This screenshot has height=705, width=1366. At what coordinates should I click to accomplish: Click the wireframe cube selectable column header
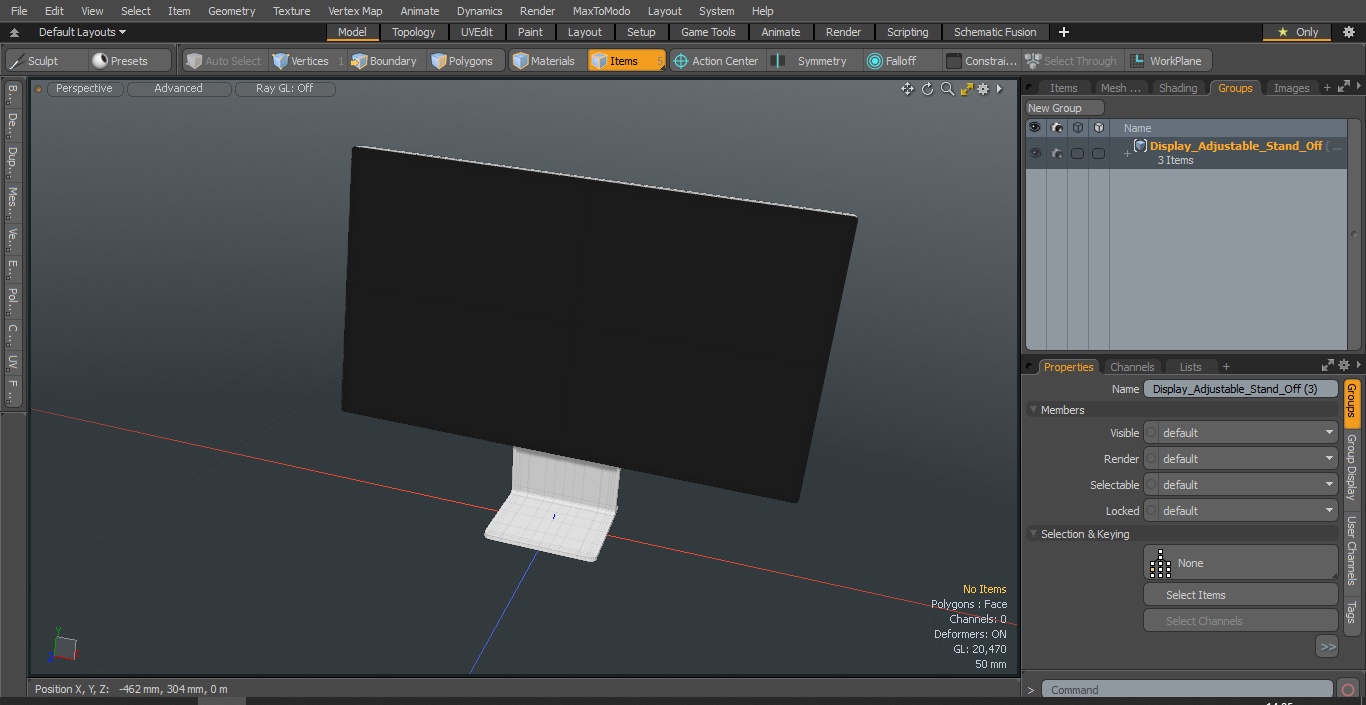point(1077,128)
